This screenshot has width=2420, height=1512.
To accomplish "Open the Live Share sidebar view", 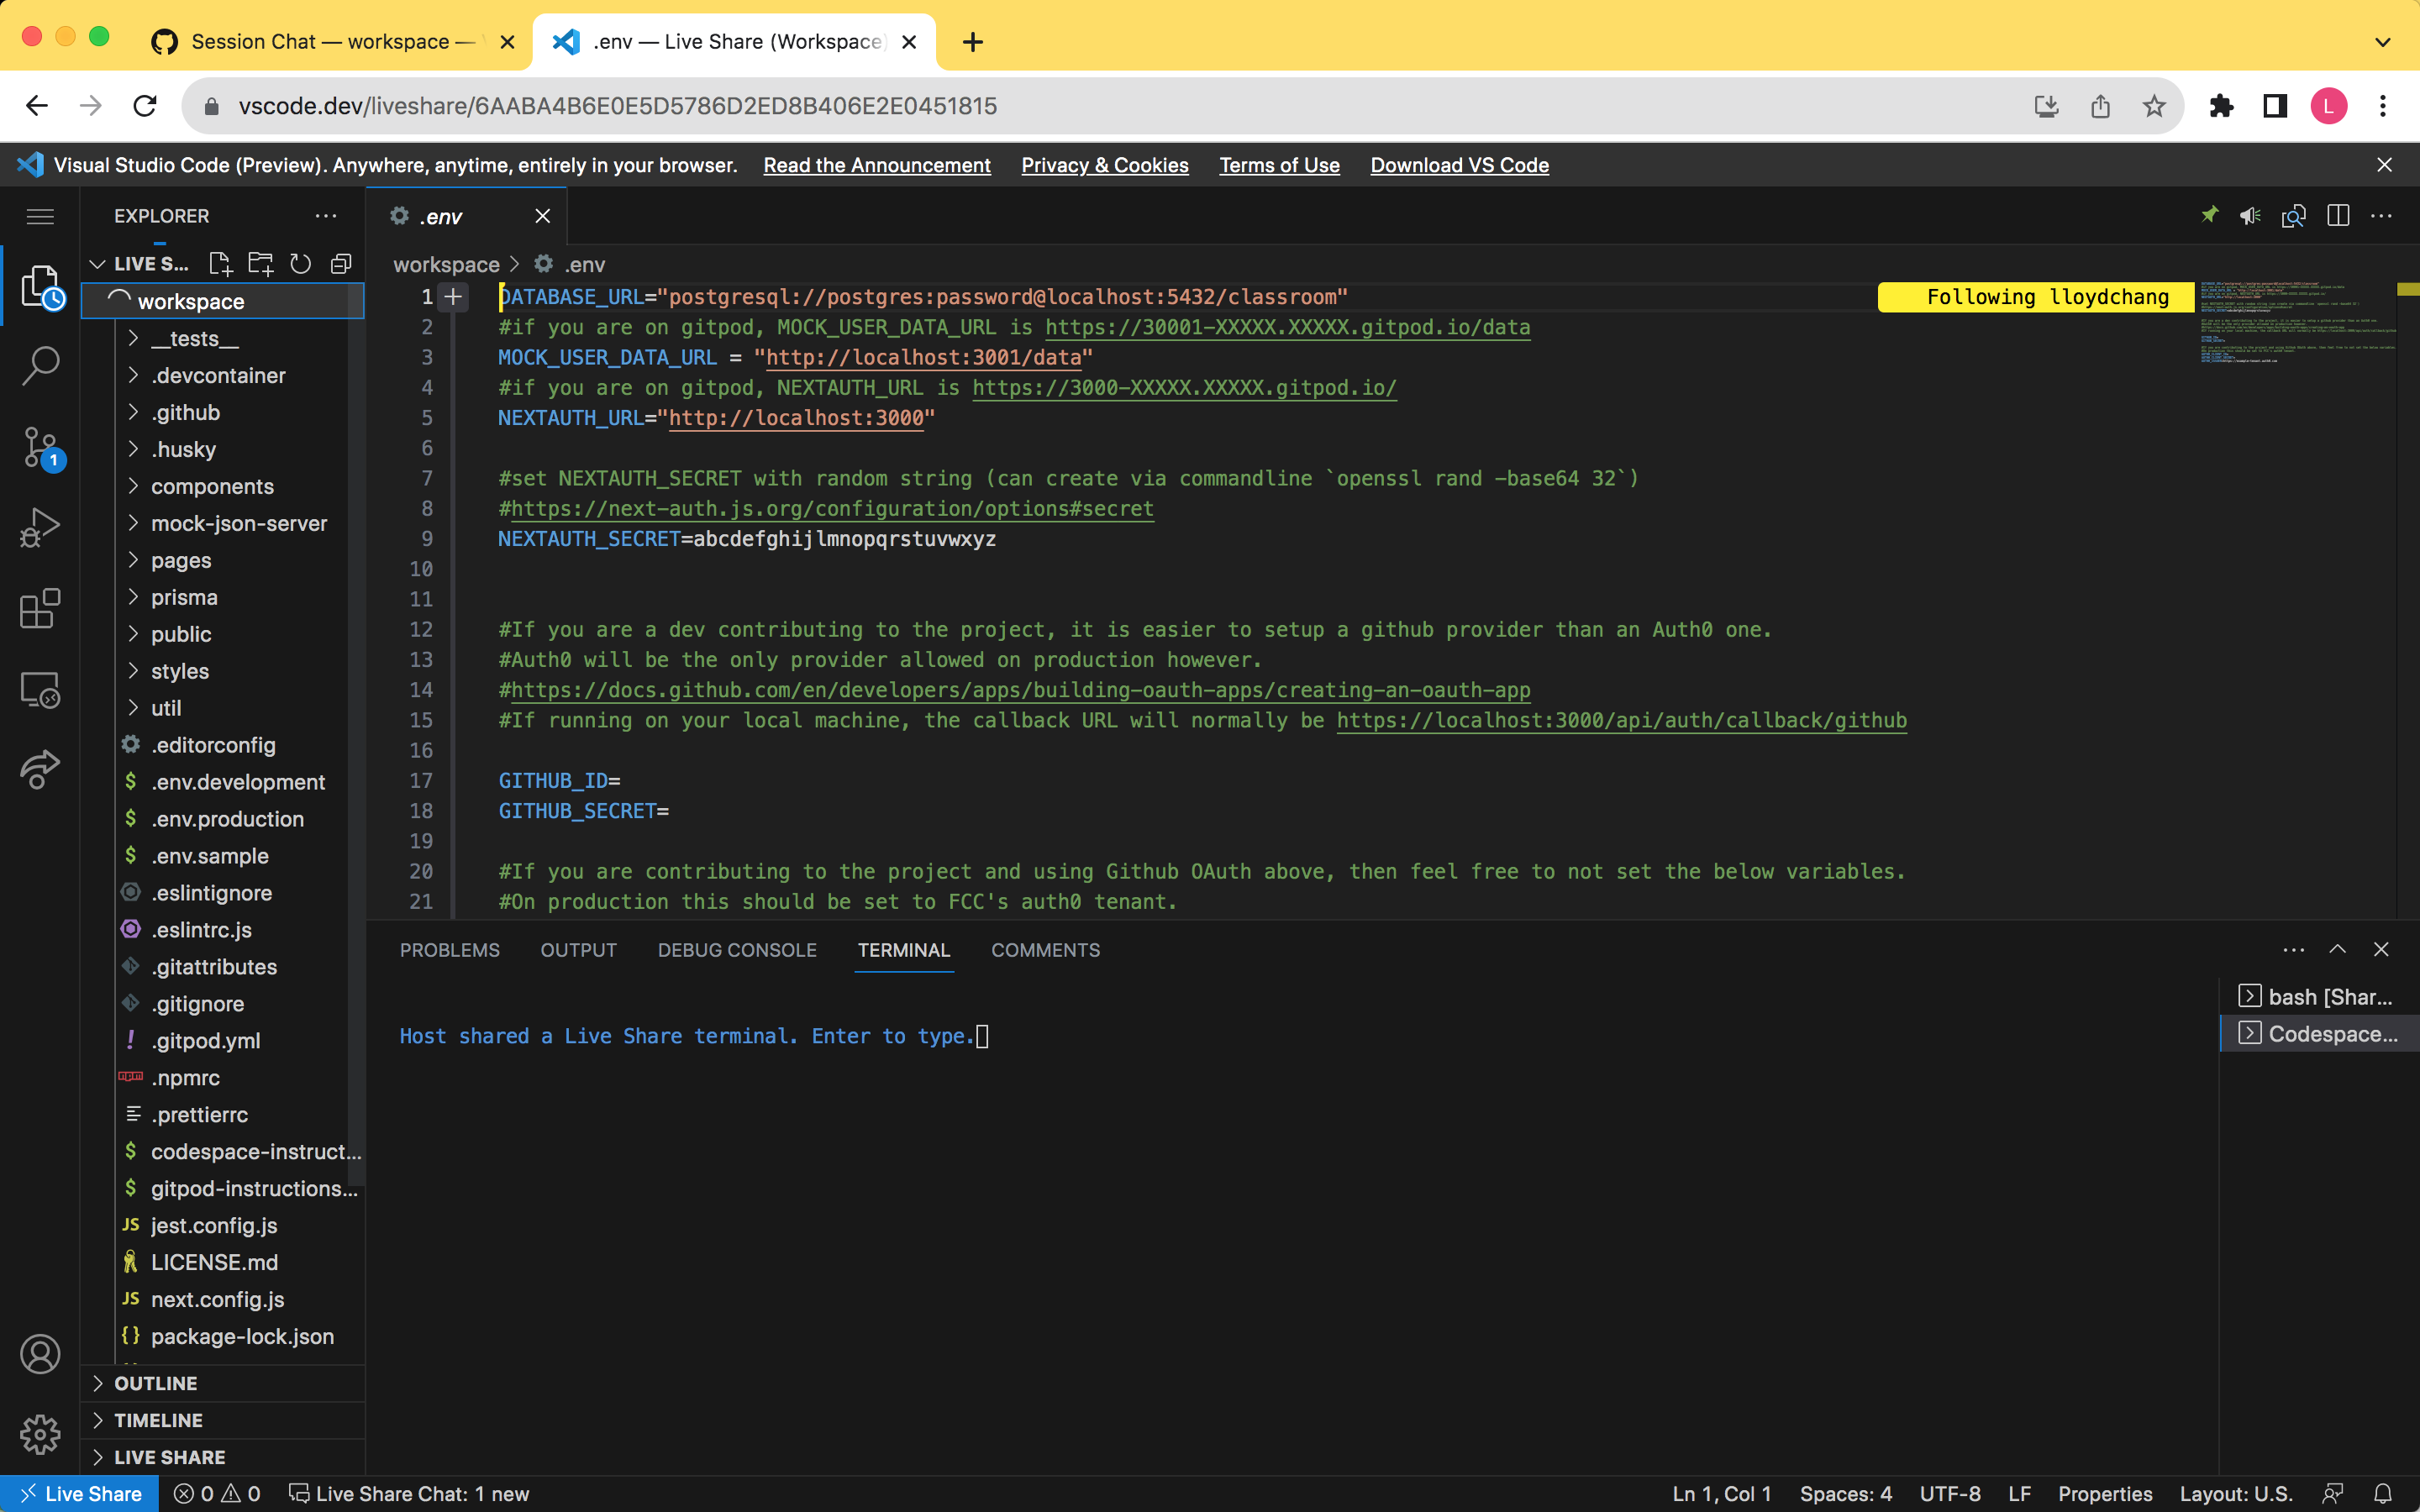I will [40, 770].
